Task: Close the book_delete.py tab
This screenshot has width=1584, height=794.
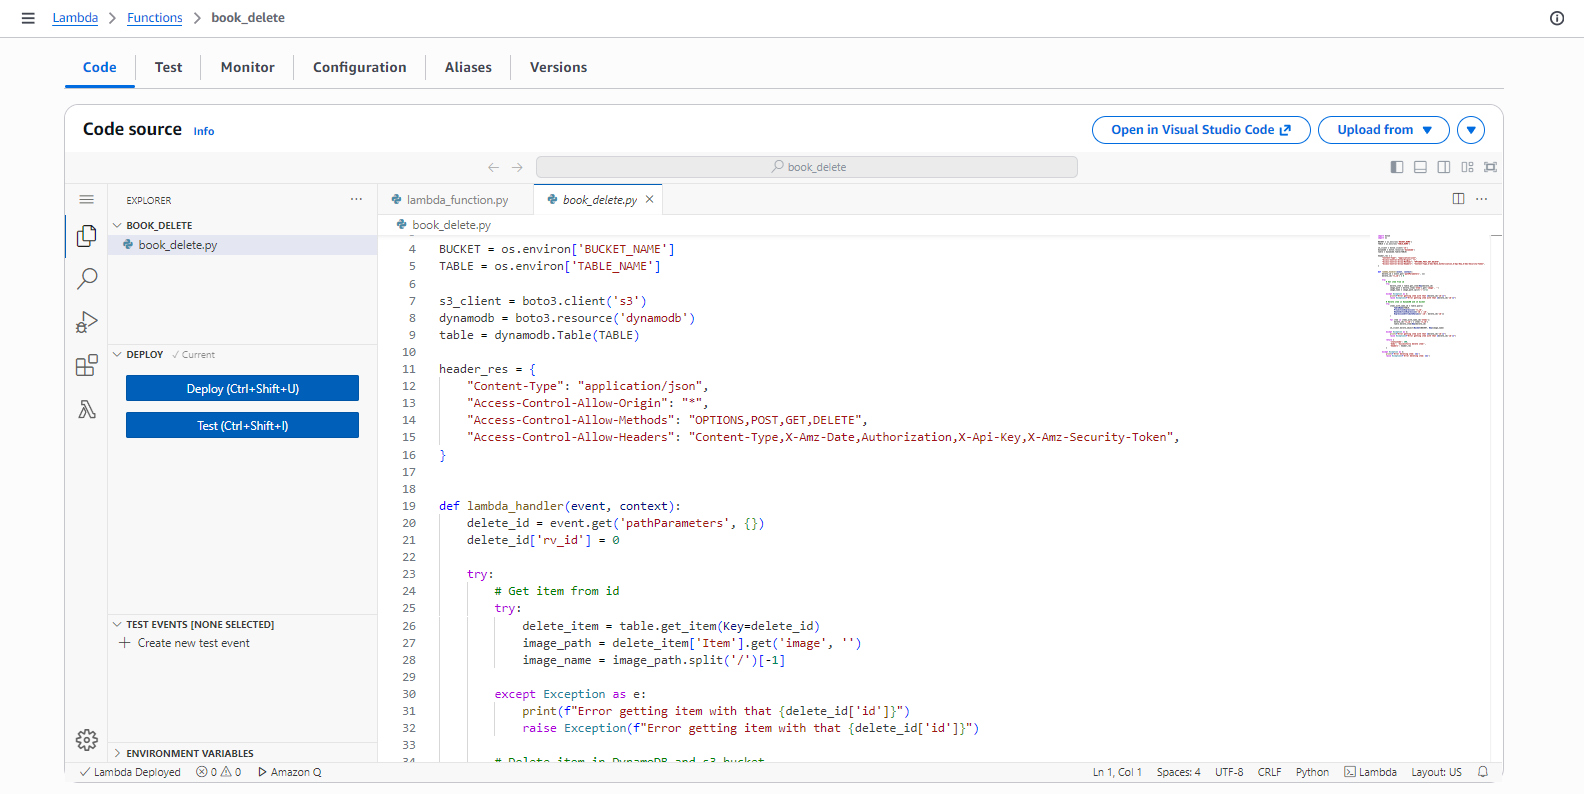Action: tap(650, 200)
